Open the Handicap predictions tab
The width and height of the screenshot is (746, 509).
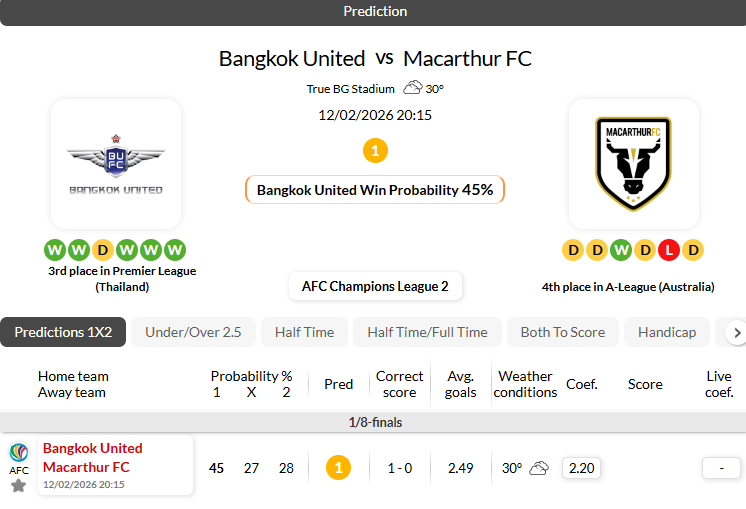(666, 332)
